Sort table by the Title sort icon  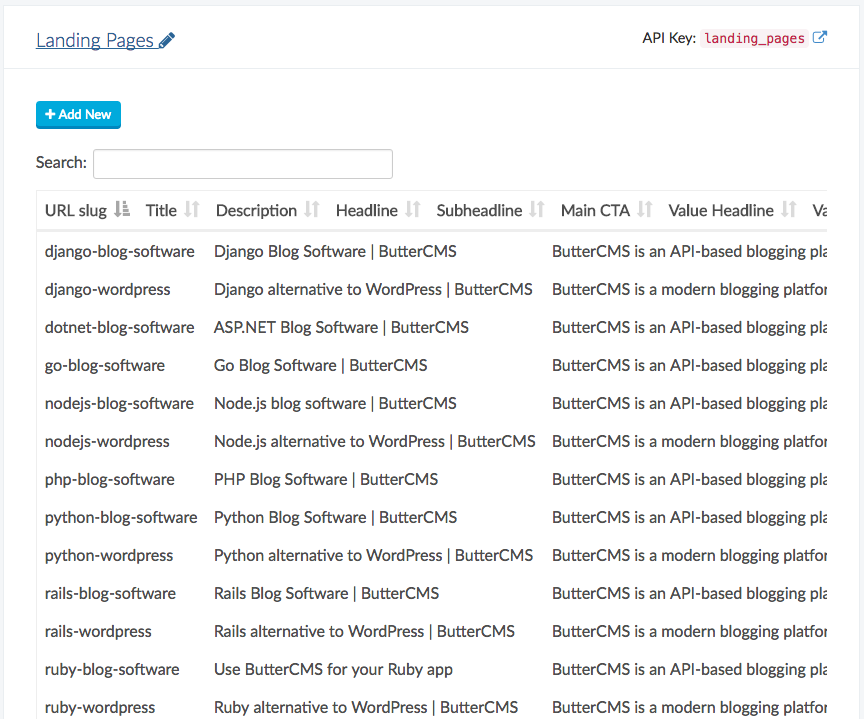point(191,210)
